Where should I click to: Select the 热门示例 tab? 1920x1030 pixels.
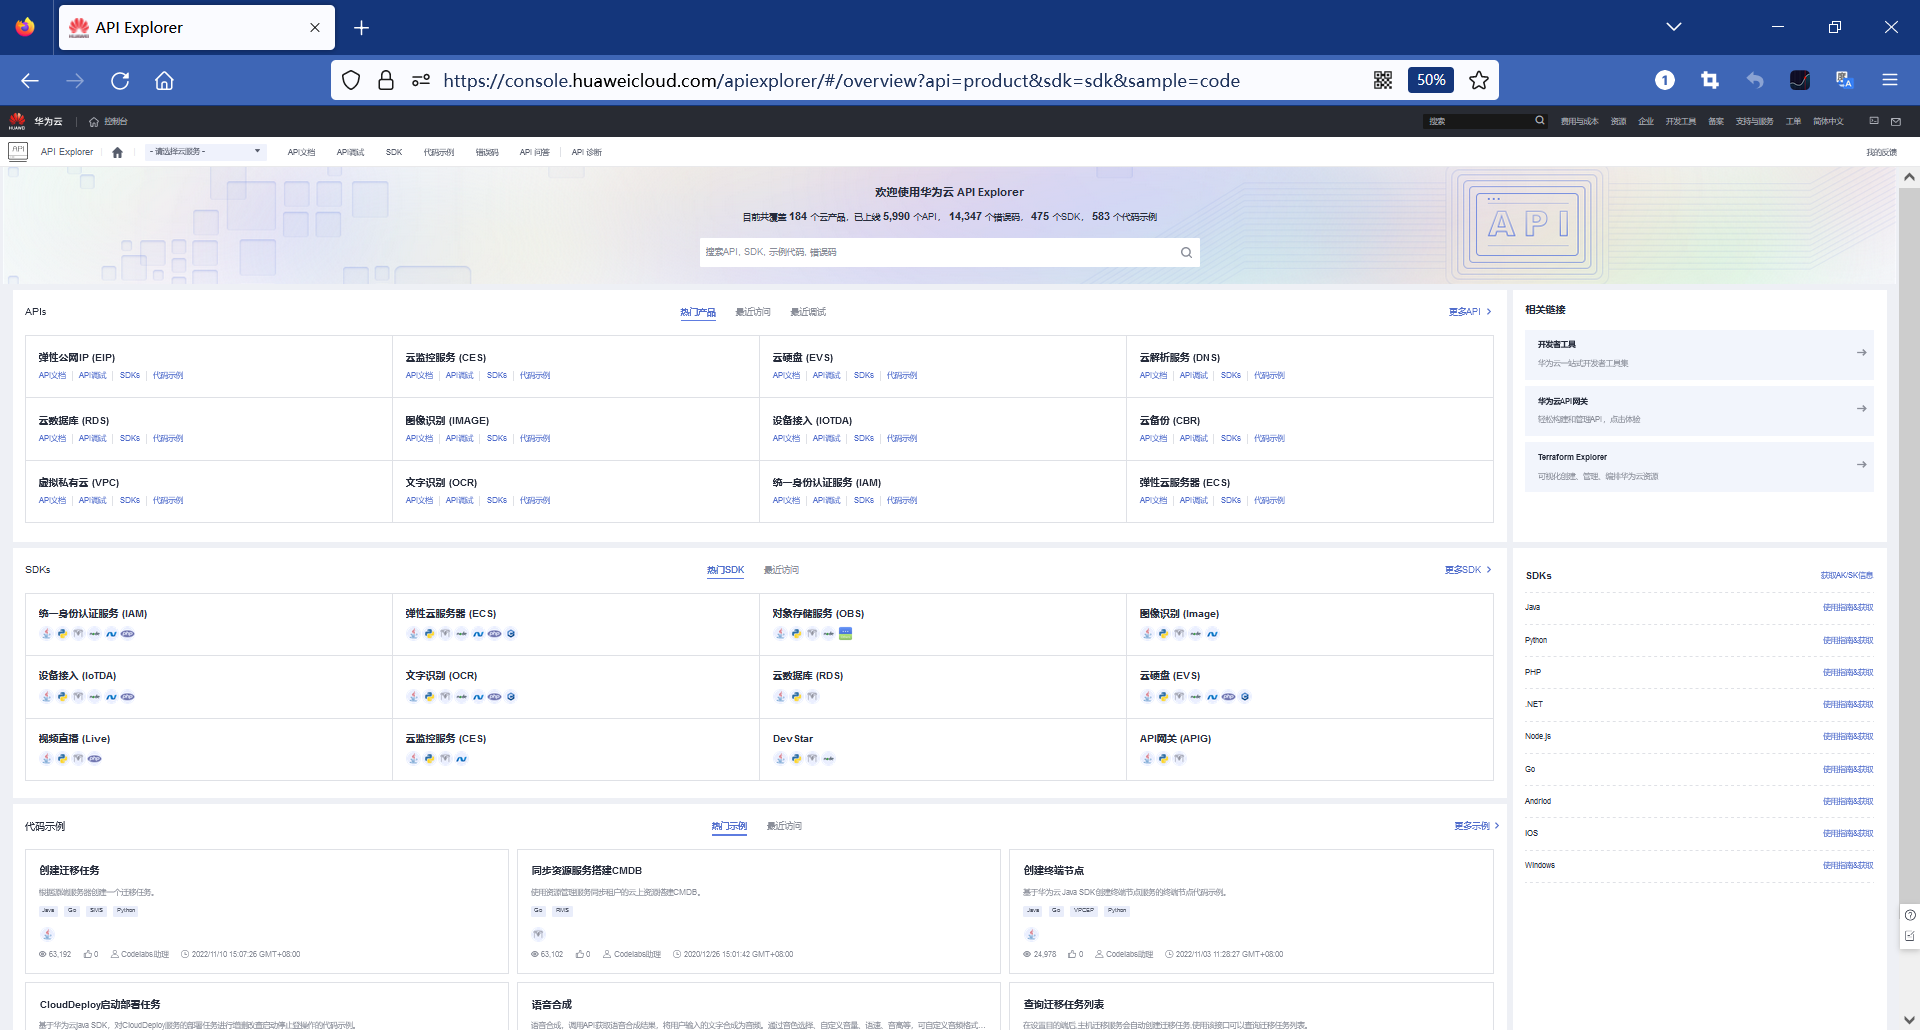coord(729,826)
